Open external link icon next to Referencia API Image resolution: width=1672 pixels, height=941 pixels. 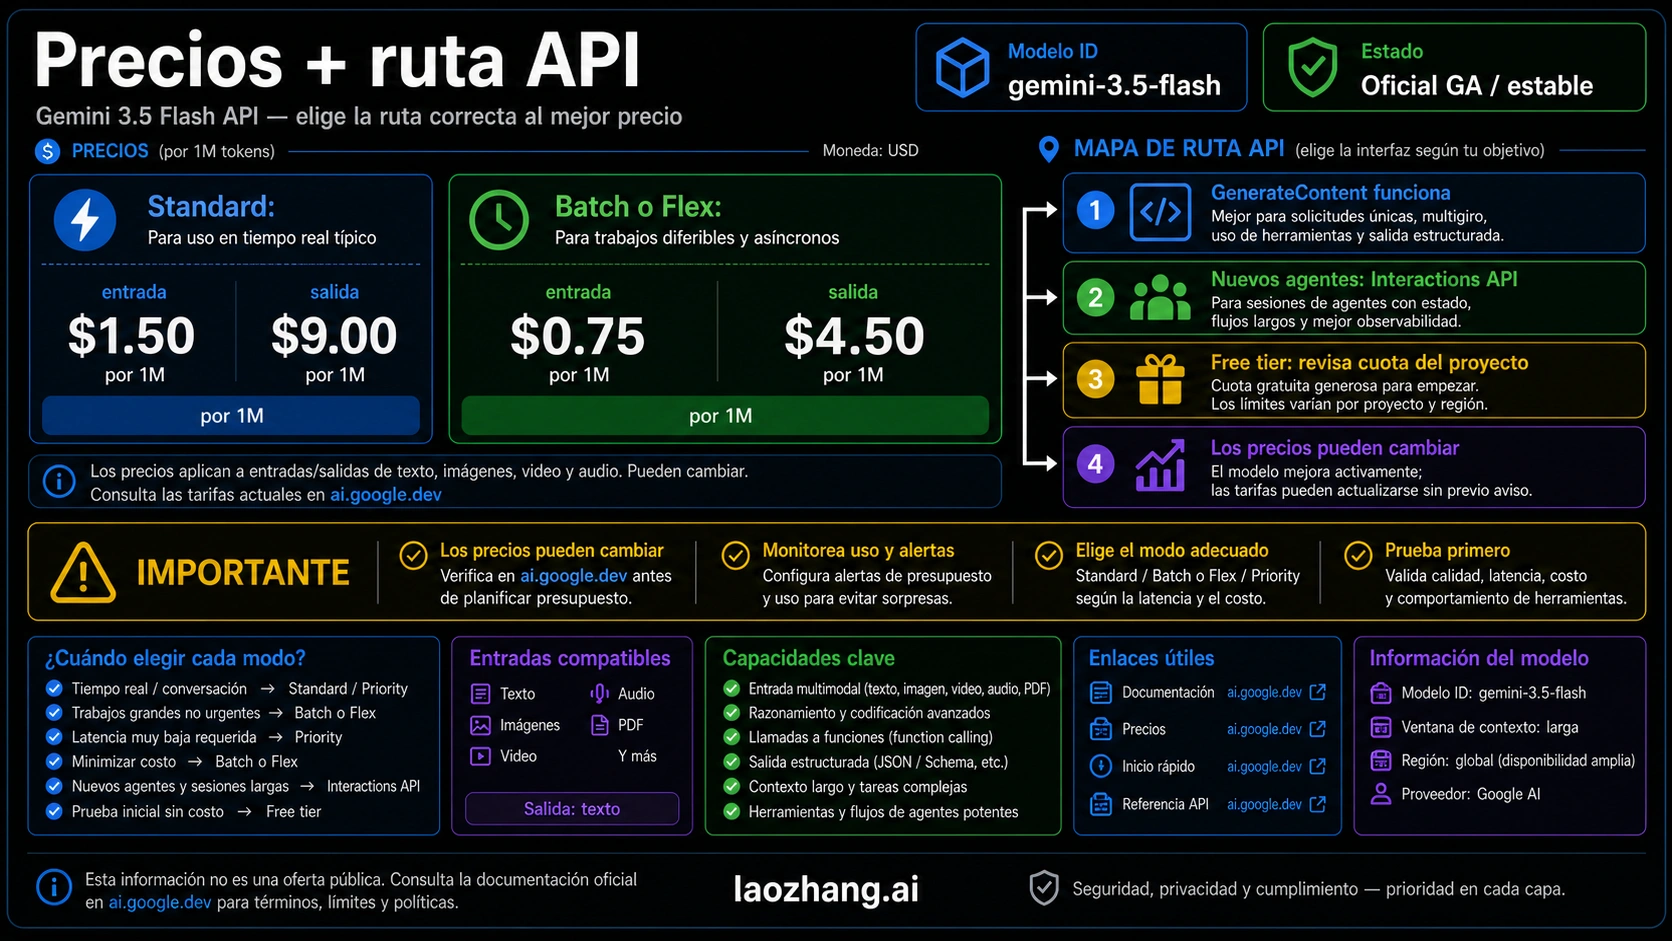[1318, 804]
